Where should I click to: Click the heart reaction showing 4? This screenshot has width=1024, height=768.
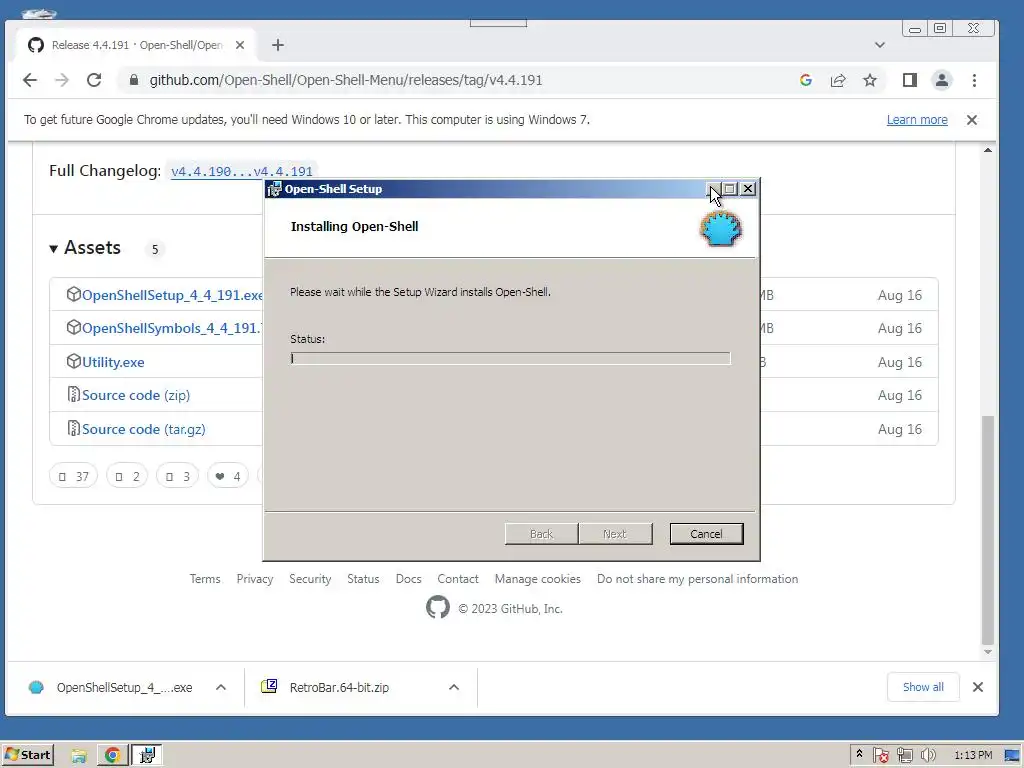227,476
